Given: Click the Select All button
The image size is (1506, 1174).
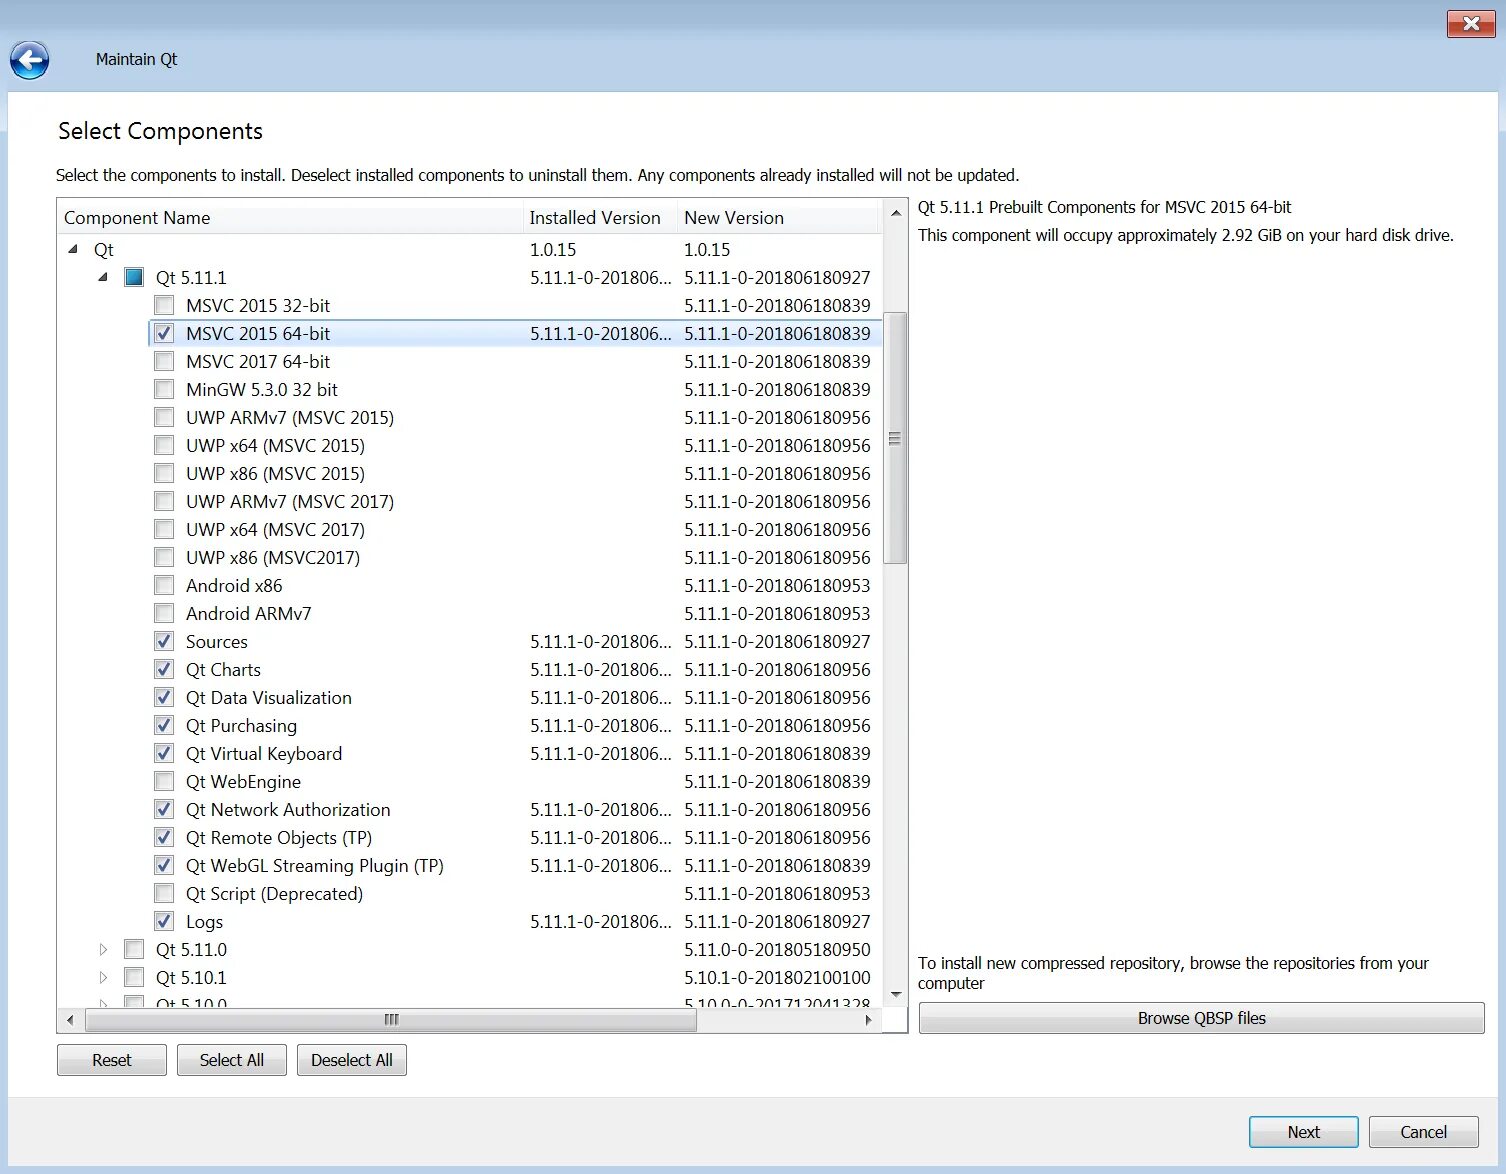Looking at the screenshot, I should (232, 1060).
